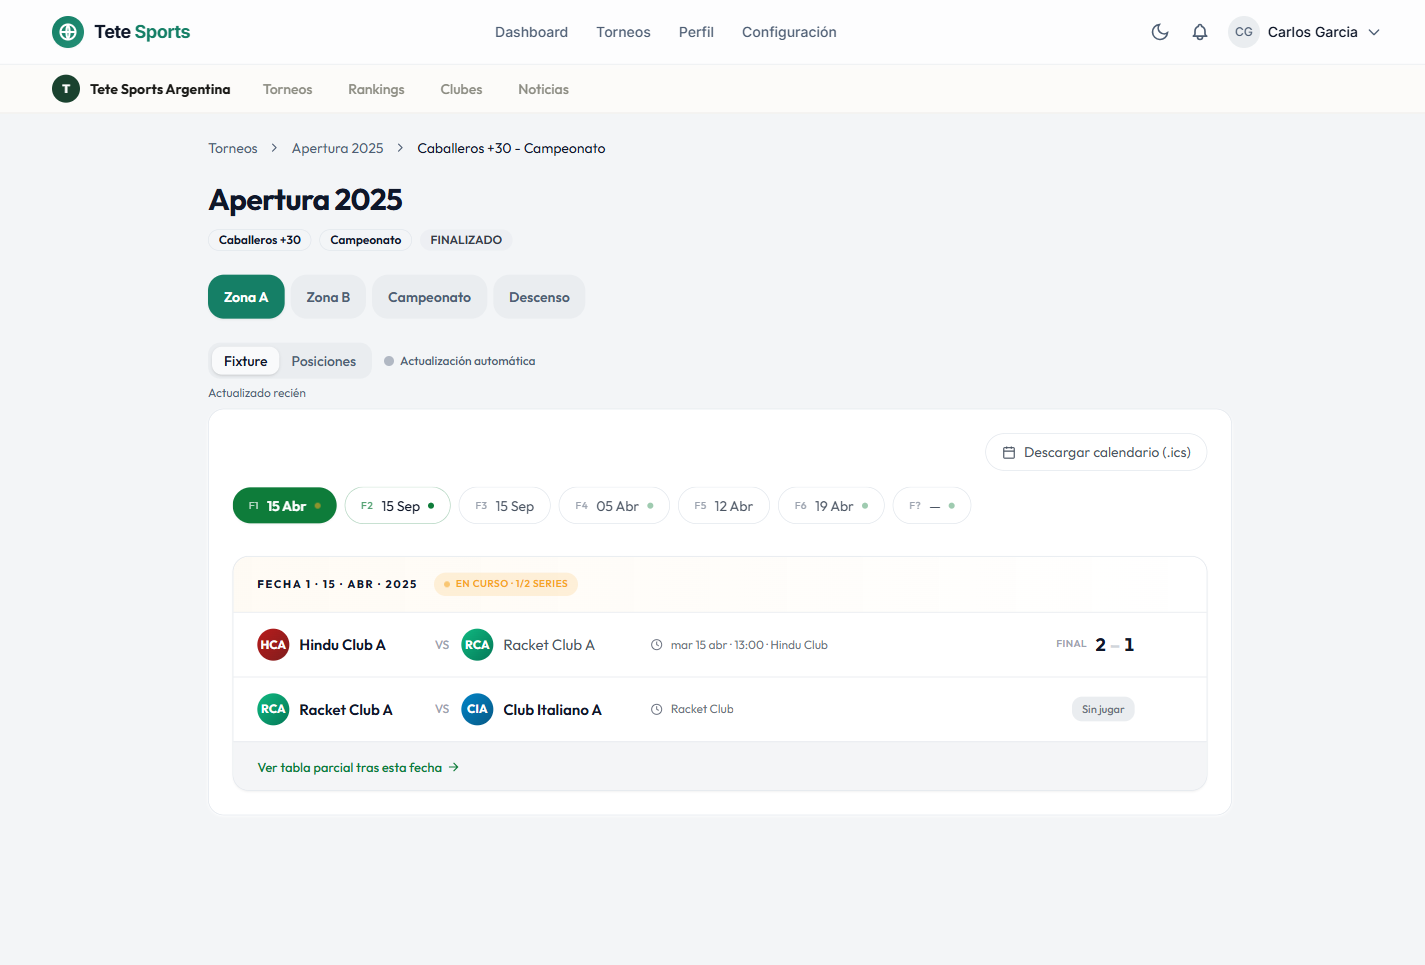Go to Perfil in the top navigation
This screenshot has height=965, width=1425.
click(696, 32)
